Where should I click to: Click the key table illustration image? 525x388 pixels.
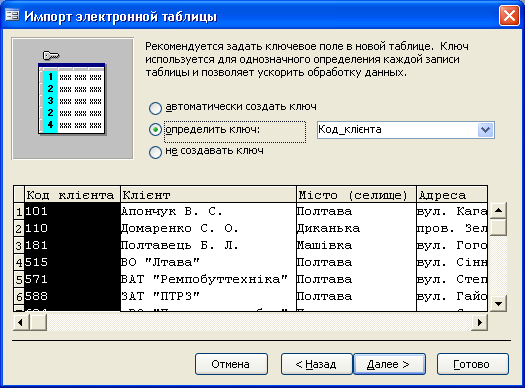coord(73,98)
